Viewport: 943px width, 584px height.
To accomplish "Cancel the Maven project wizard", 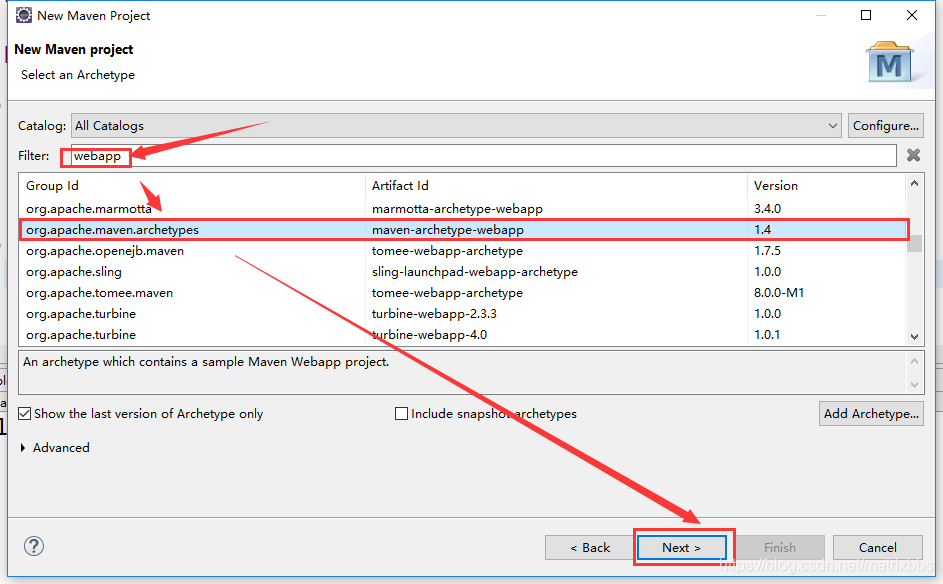I will click(877, 547).
